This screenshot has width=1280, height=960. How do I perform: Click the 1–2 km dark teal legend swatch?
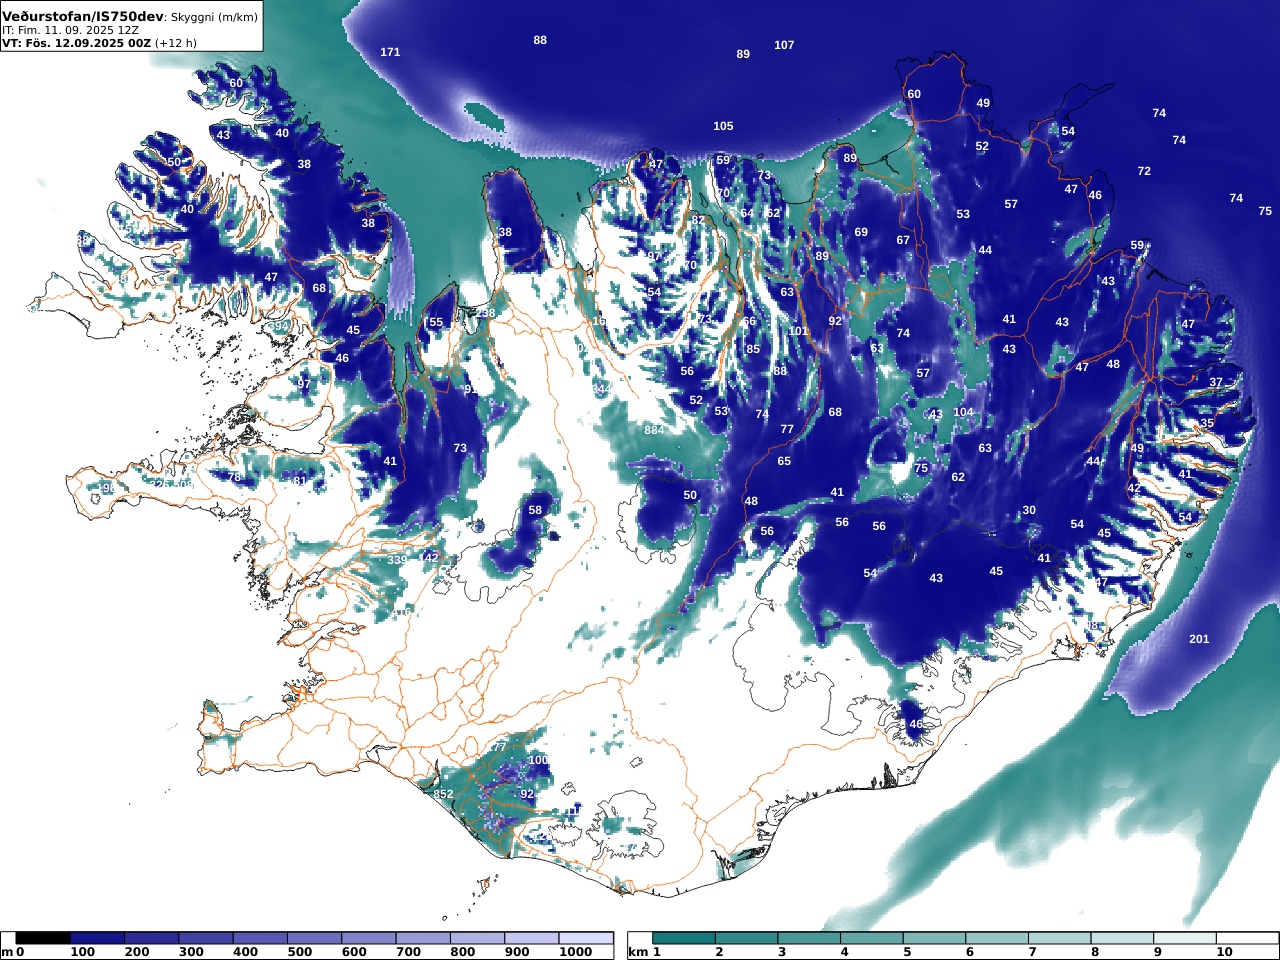(x=684, y=938)
